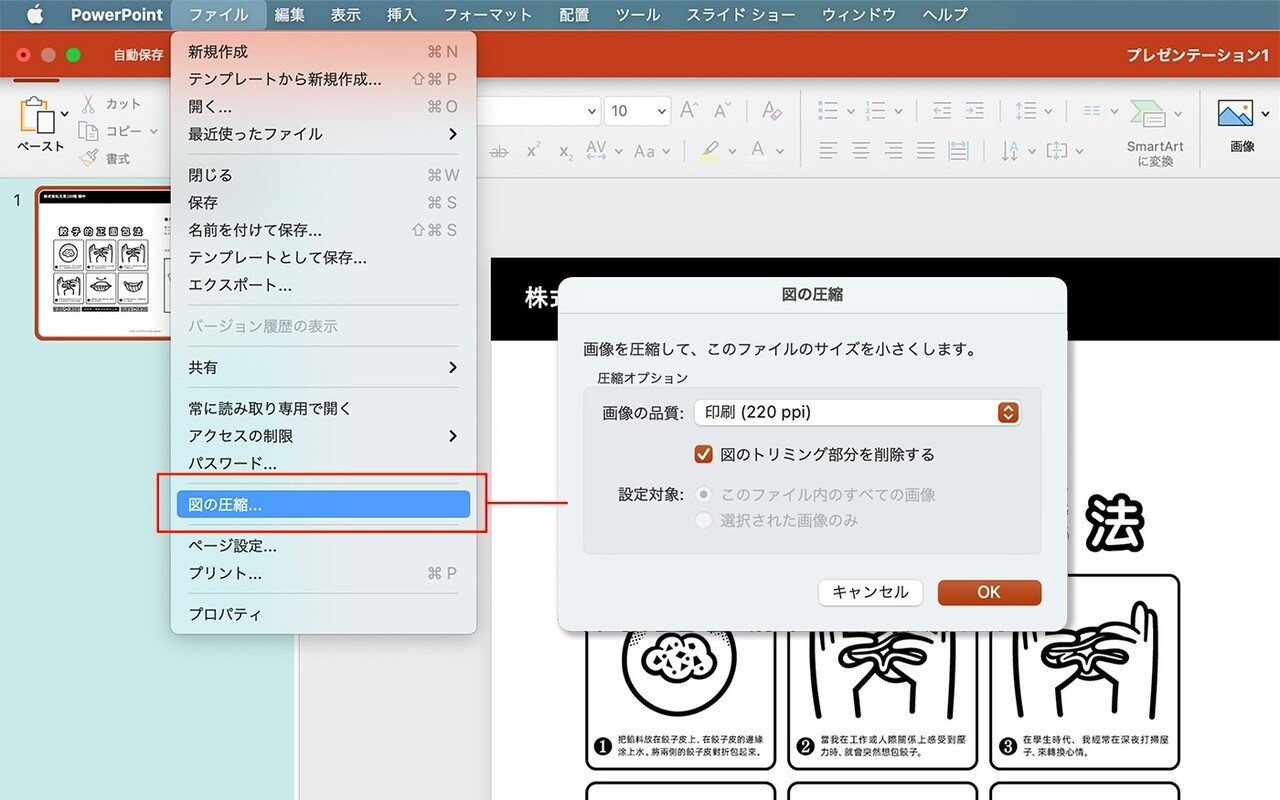Choose Print from the File menu
Screen dimensions: 1280x800
323,573
